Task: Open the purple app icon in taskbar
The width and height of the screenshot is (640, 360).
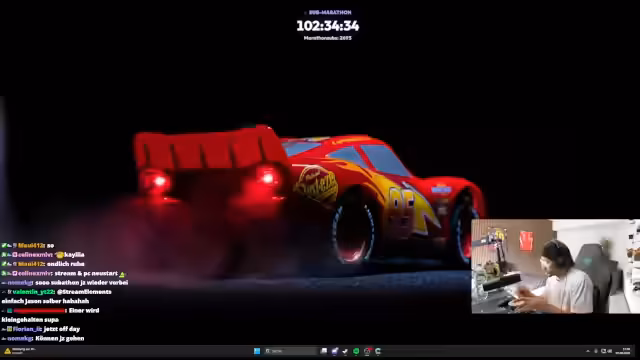Action: (335, 351)
